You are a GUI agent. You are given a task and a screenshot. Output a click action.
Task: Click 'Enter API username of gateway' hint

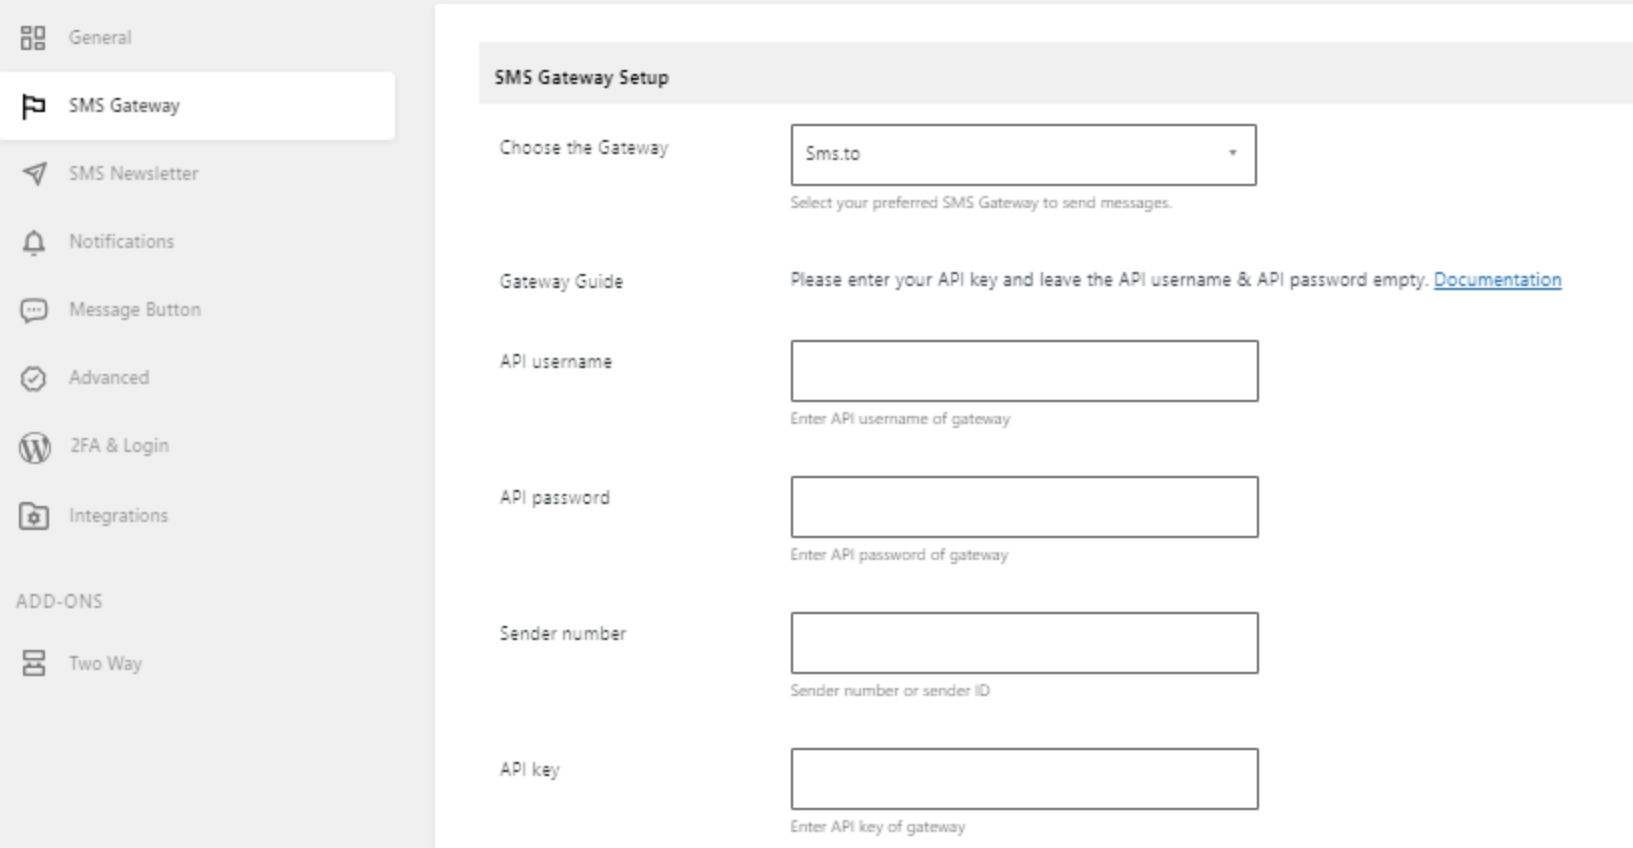point(899,419)
